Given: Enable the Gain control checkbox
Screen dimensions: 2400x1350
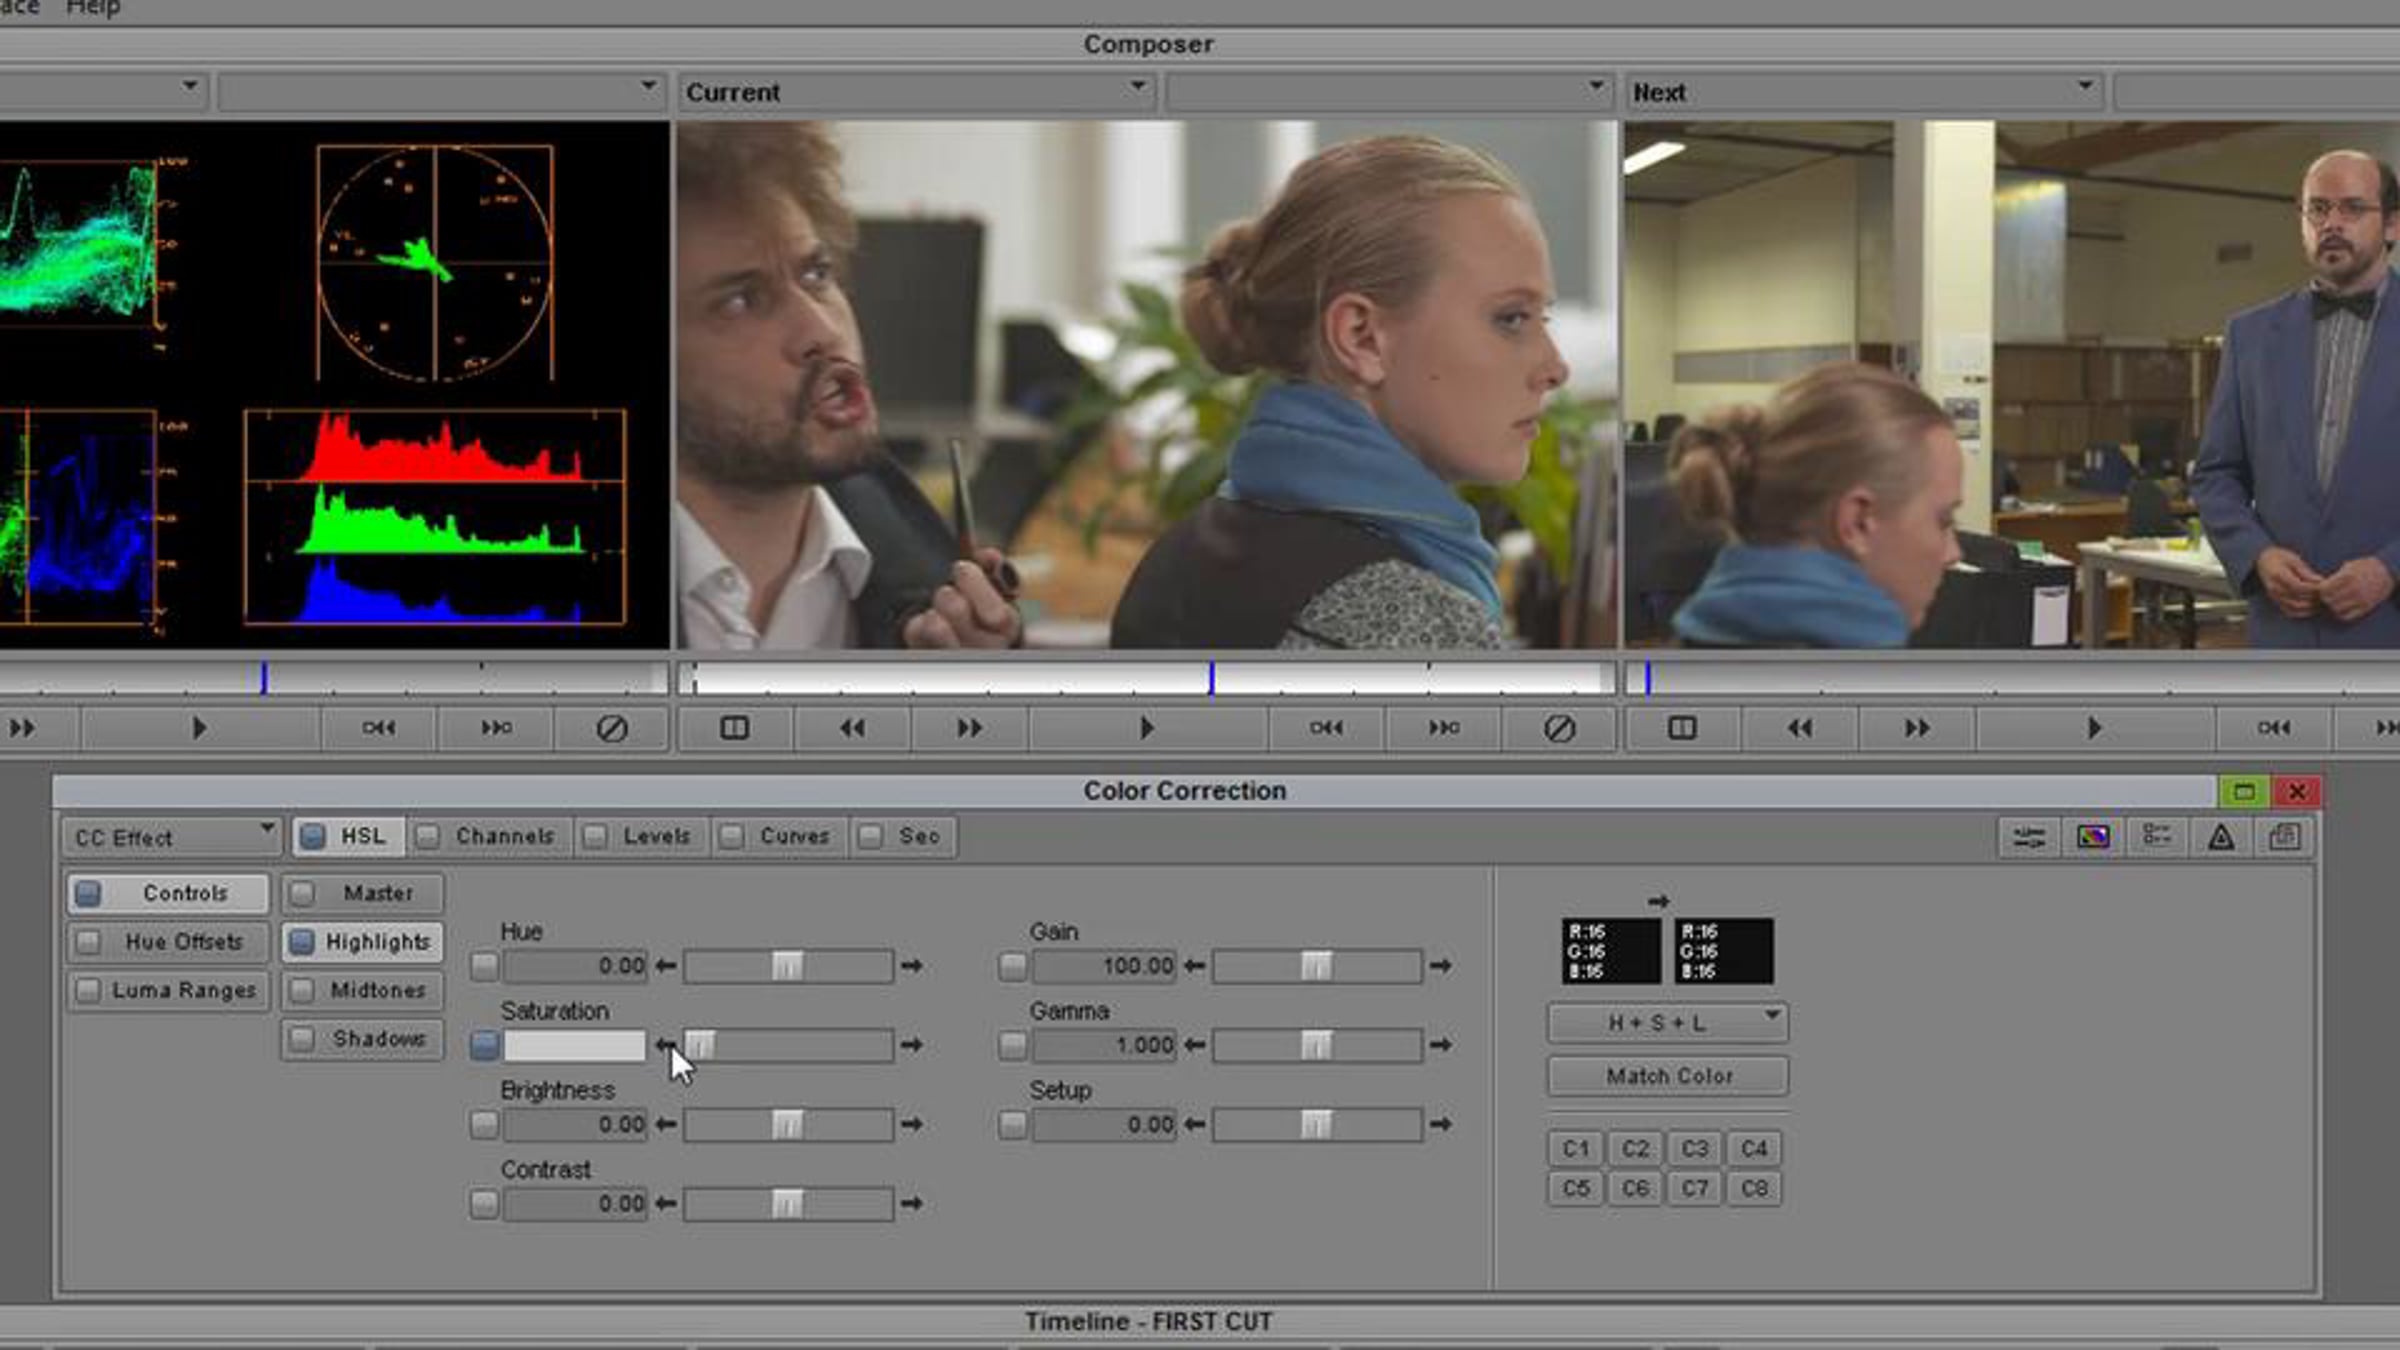Looking at the screenshot, I should [1012, 966].
